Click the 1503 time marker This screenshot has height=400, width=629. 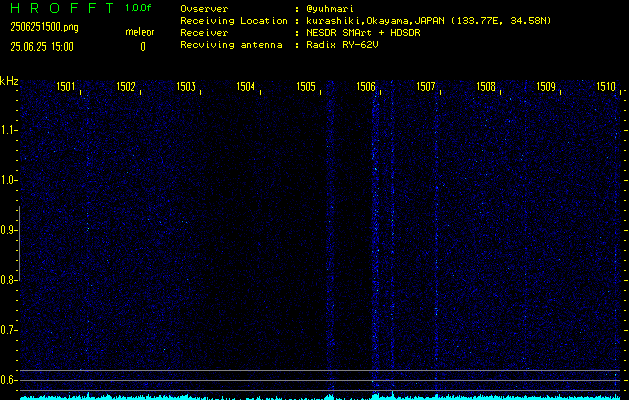(186, 87)
